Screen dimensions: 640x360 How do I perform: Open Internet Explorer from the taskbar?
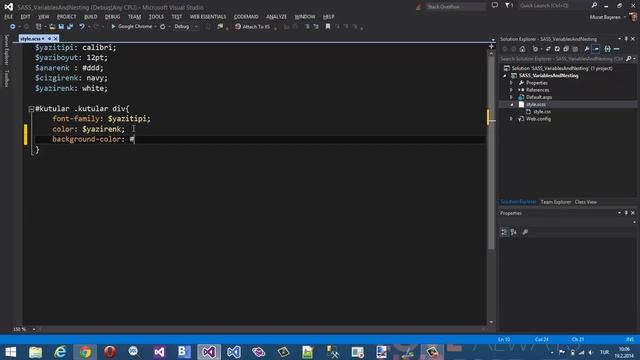(x=60, y=352)
